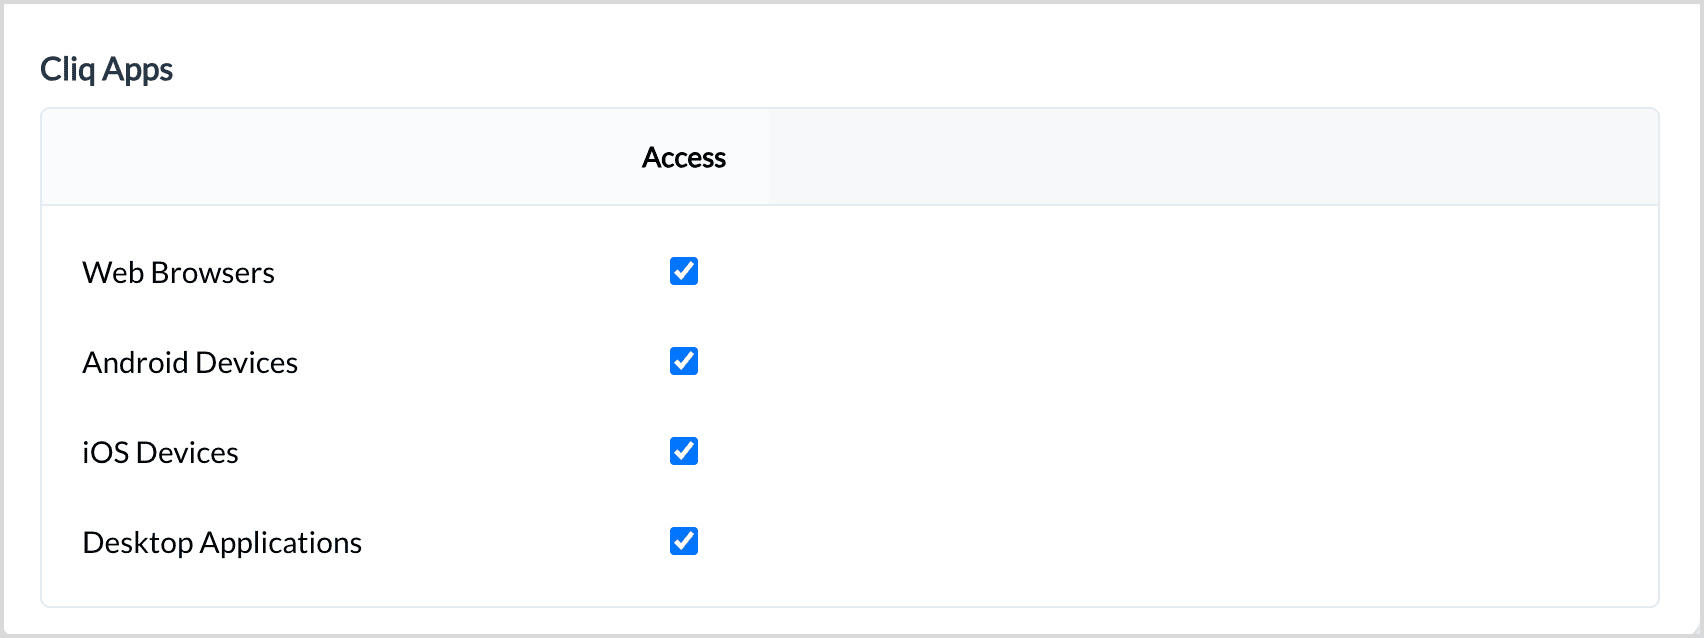Click the iOS Devices row label
1704x638 pixels.
pyautogui.click(x=160, y=452)
